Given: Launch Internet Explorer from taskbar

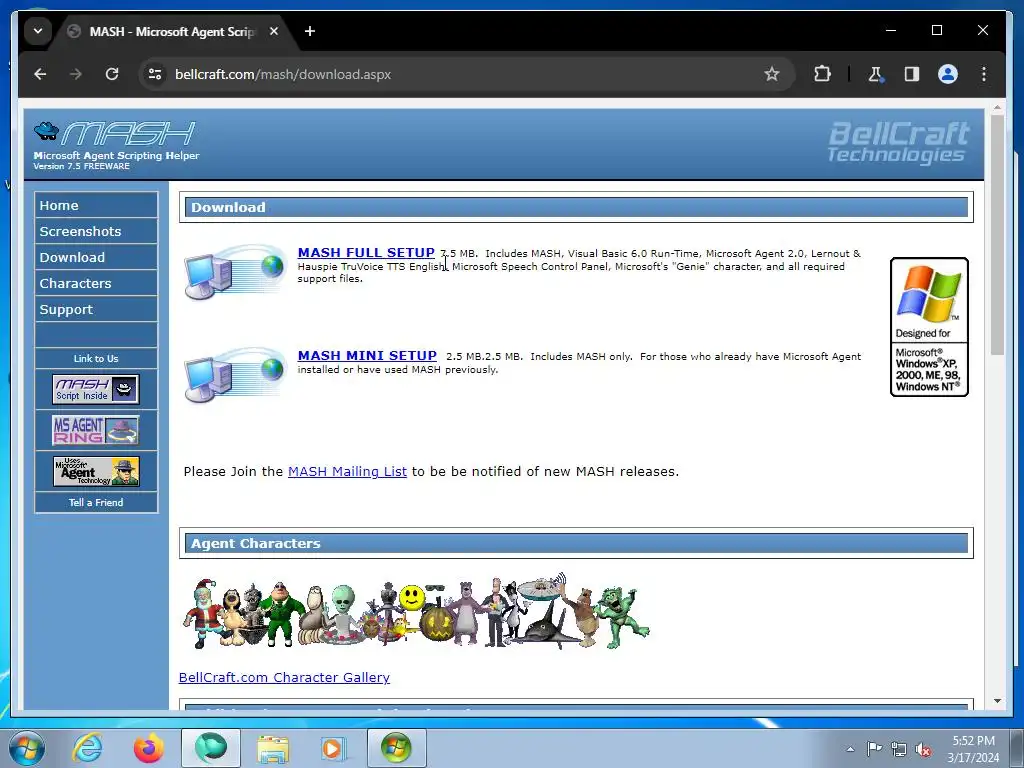Looking at the screenshot, I should (87, 748).
